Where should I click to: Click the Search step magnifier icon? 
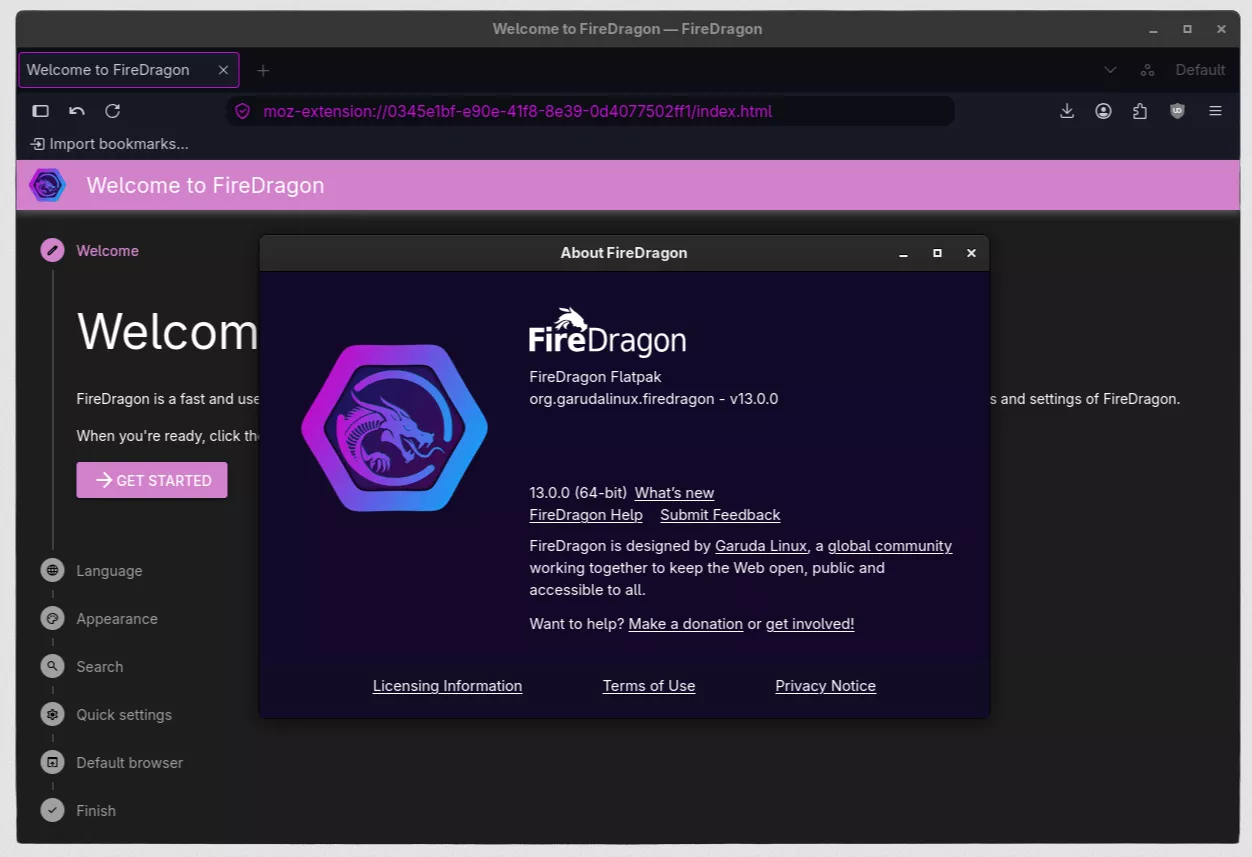coord(53,666)
